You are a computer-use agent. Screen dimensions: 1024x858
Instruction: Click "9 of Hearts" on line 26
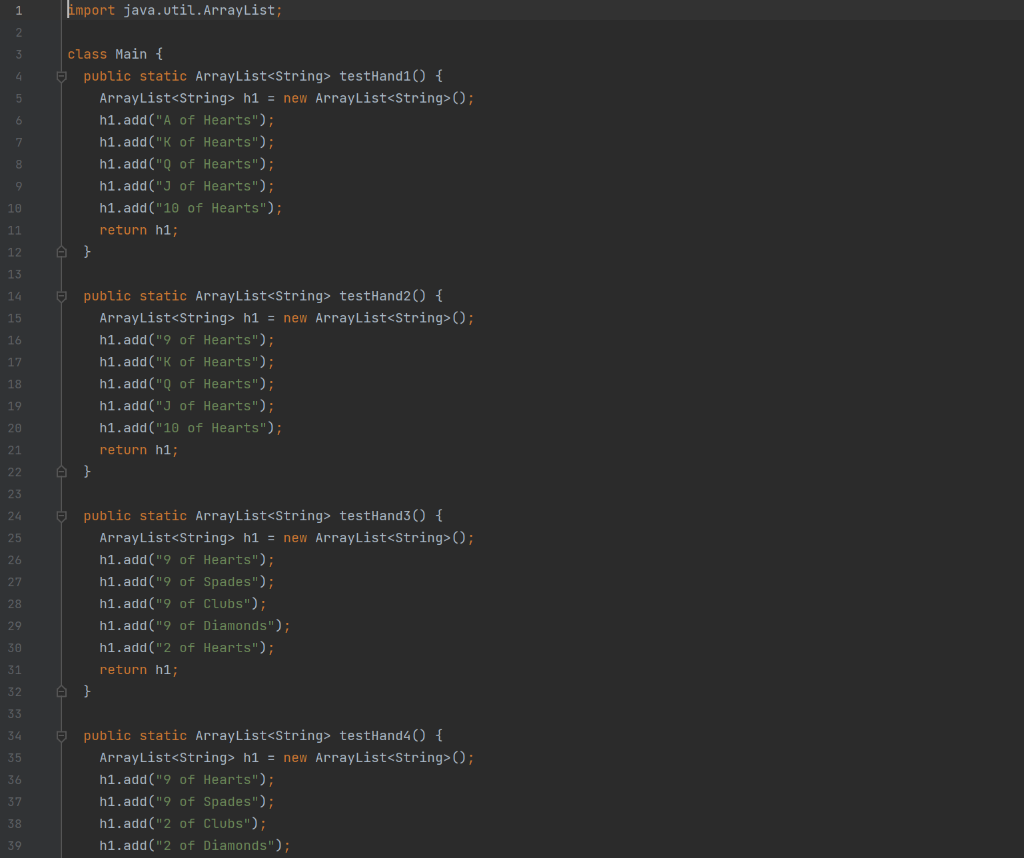point(207,560)
